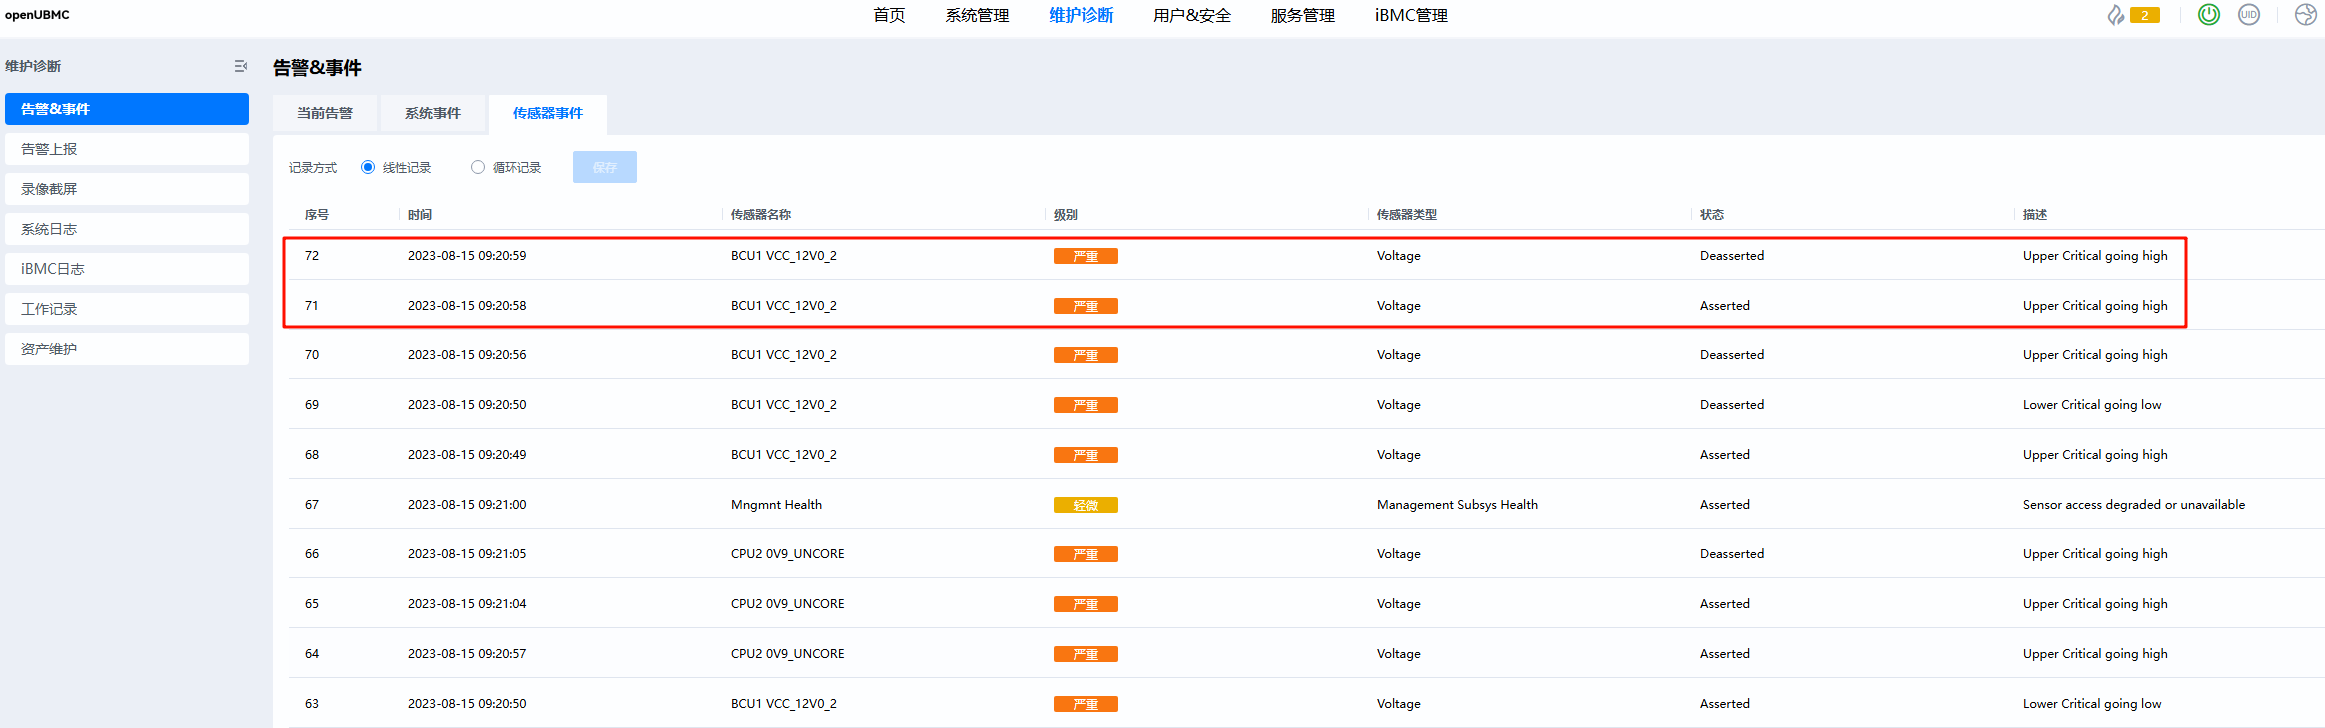The height and width of the screenshot is (728, 2325).
Task: Select the 循环记录 radio button
Action: [478, 167]
